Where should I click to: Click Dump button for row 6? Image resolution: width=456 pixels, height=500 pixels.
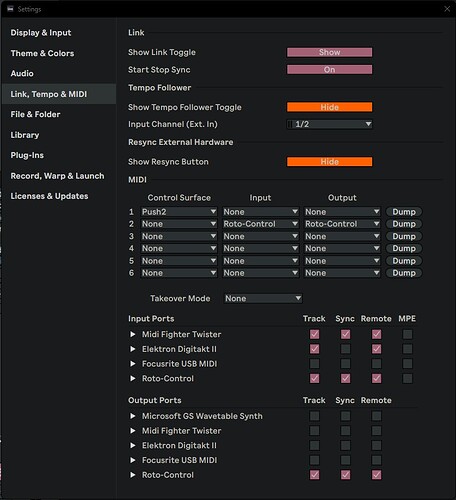click(x=404, y=273)
